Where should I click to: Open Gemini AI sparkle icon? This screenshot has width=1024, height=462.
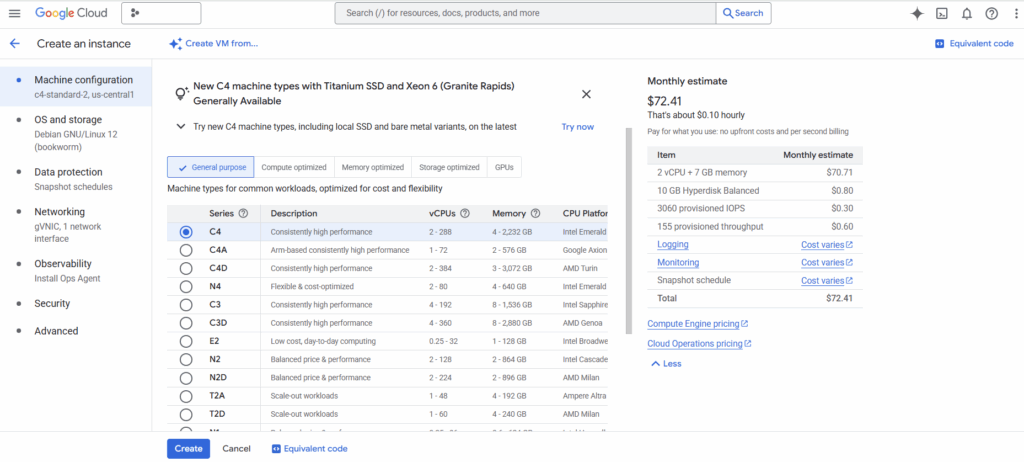pyautogui.click(x=917, y=13)
